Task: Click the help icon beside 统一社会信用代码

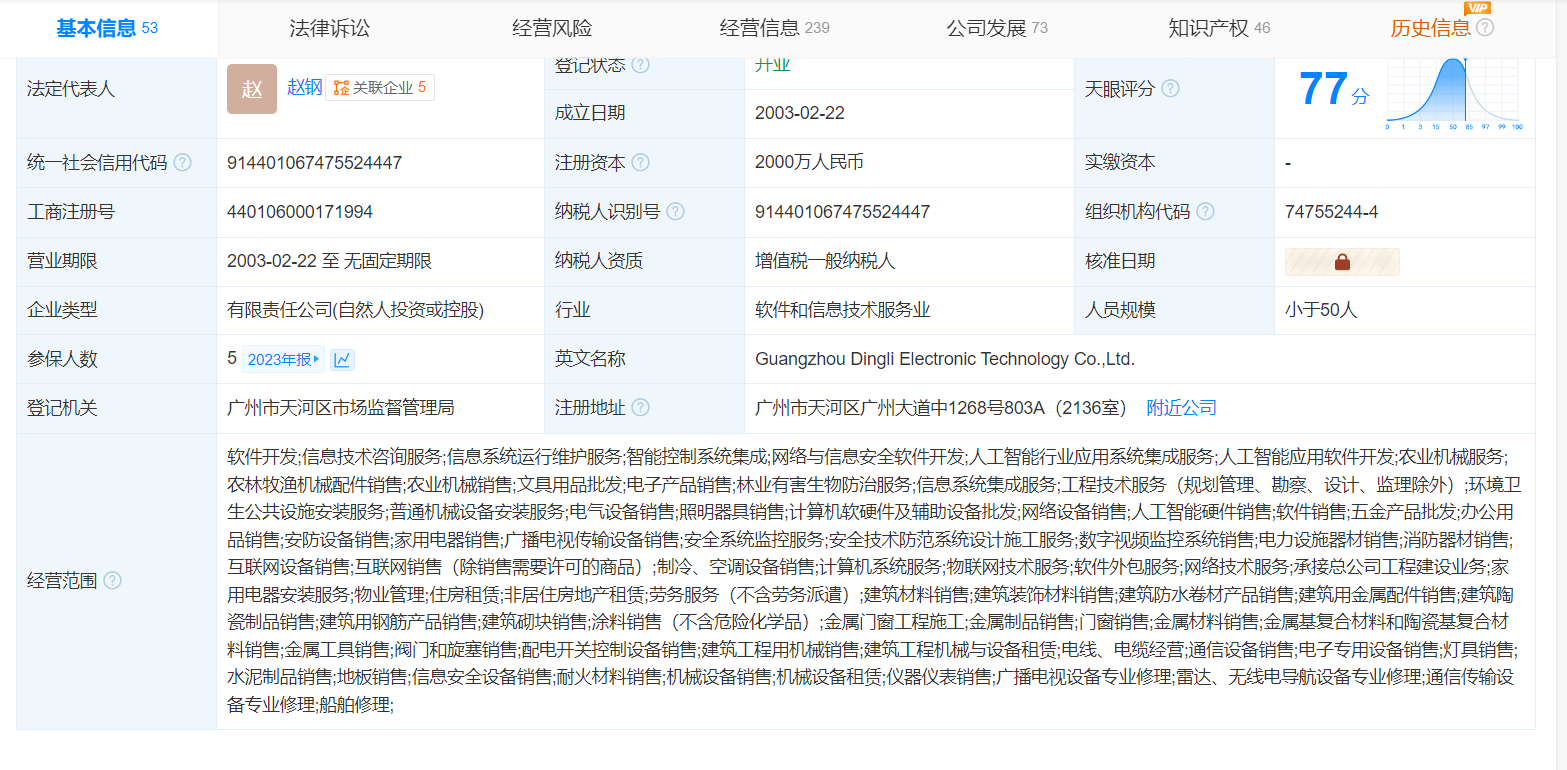Action: pyautogui.click(x=182, y=162)
